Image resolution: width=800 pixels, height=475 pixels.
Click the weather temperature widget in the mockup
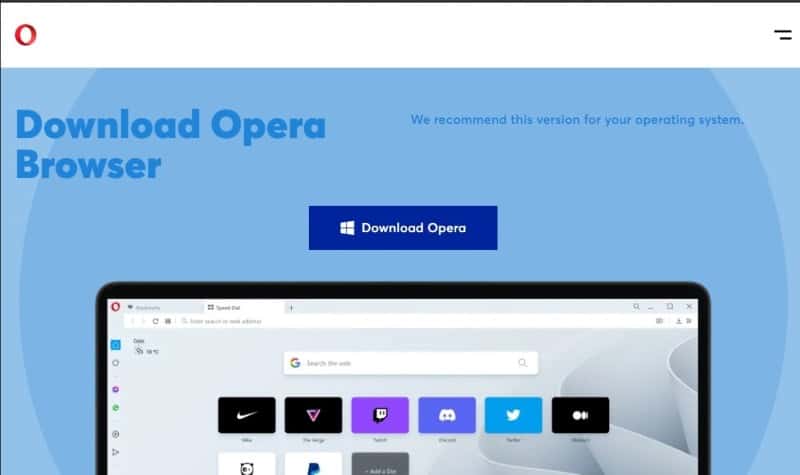[146, 347]
